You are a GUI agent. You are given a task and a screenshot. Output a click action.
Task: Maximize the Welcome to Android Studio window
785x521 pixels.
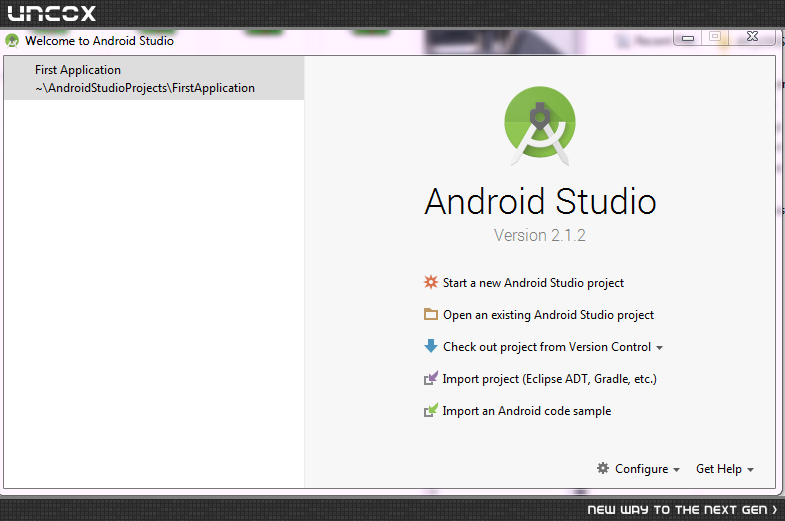tap(715, 37)
